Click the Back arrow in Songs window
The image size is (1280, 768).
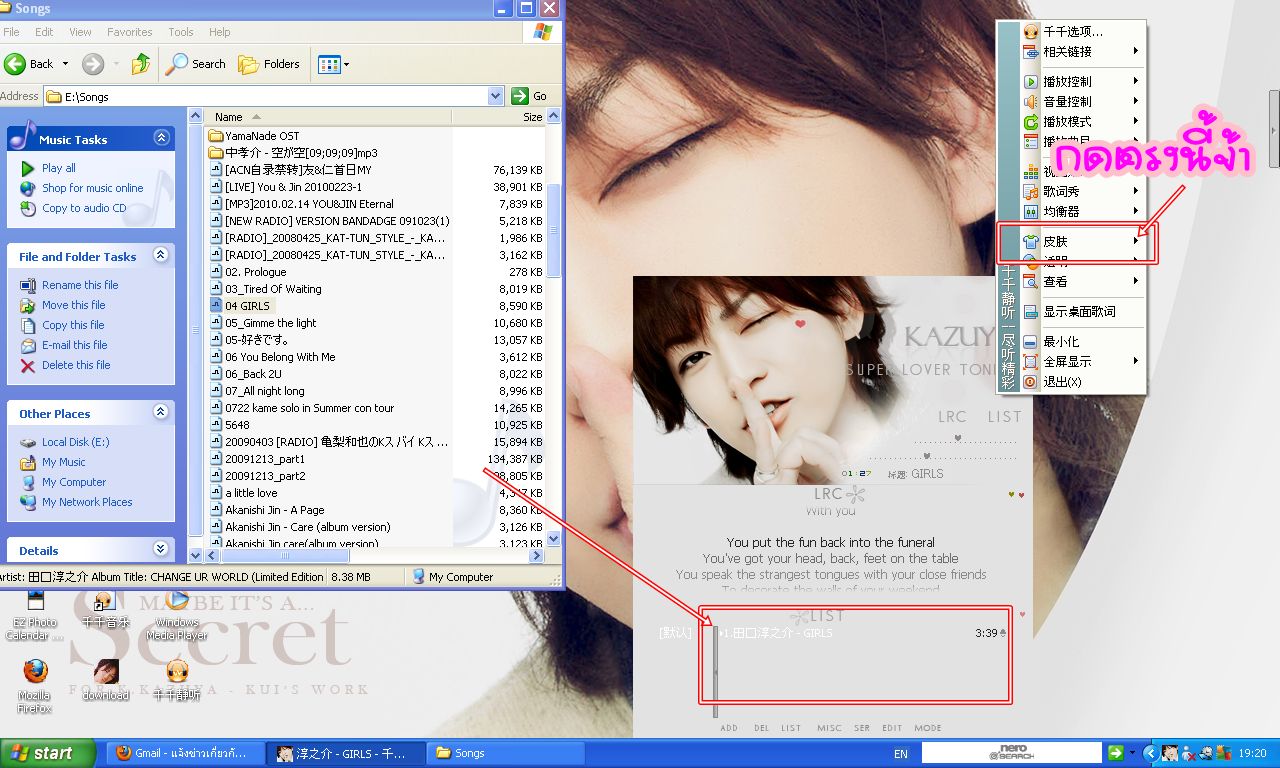pos(15,64)
